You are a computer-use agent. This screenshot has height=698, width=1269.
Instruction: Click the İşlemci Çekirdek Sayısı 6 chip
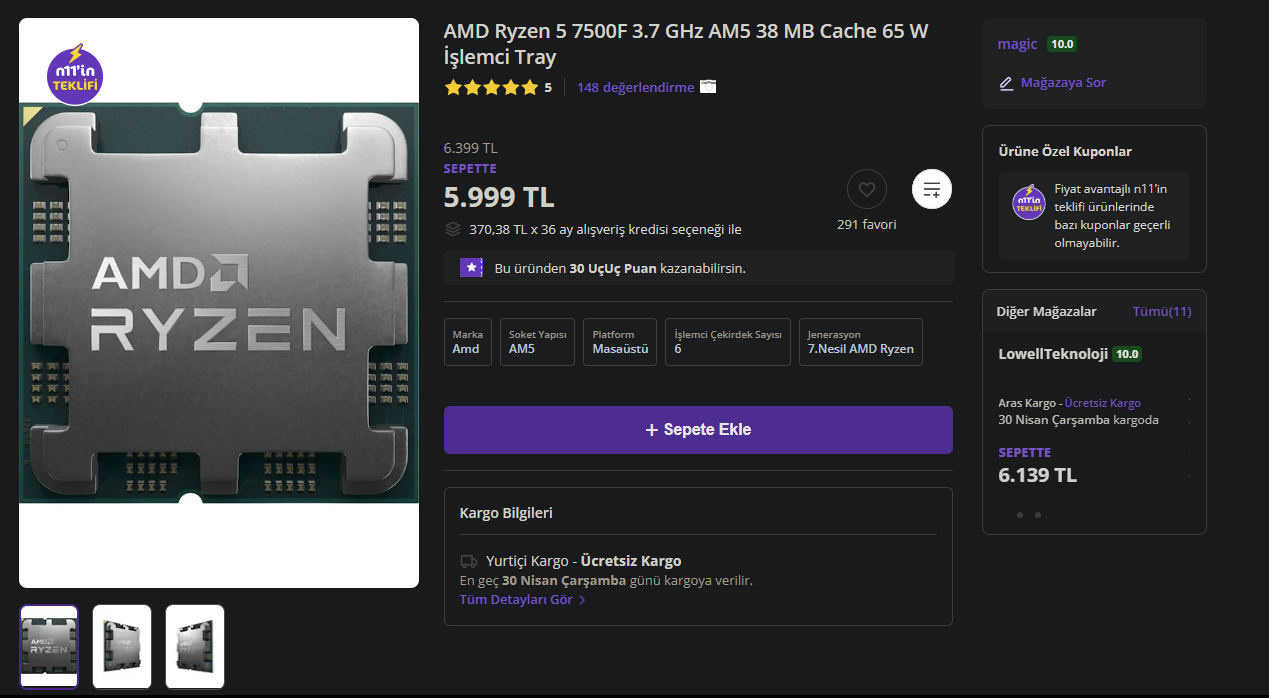click(x=727, y=342)
